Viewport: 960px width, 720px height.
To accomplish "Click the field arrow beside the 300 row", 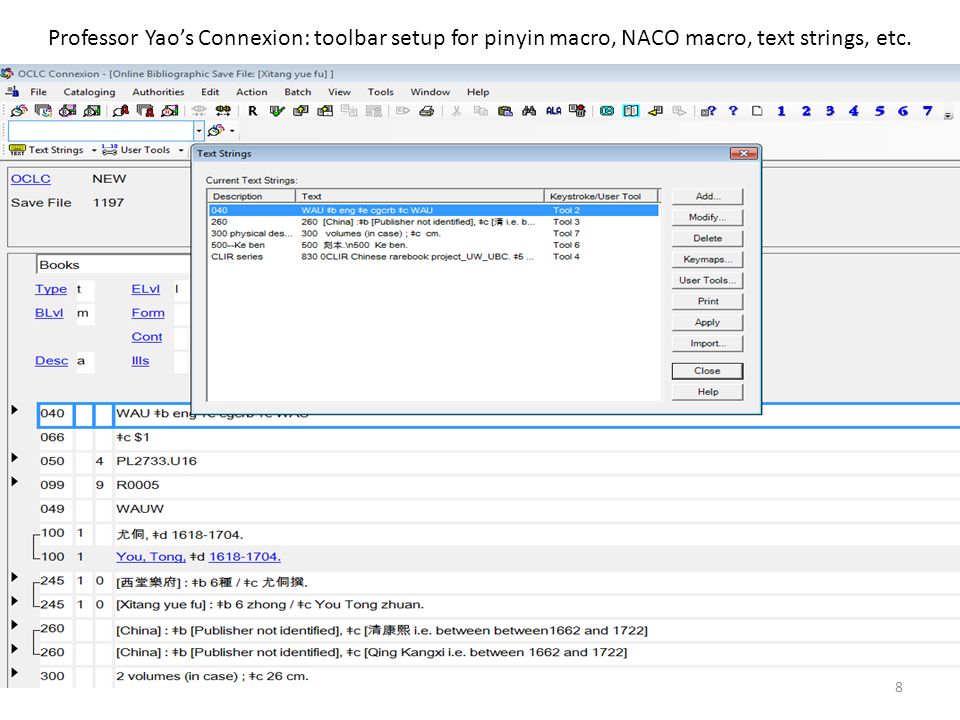I will [15, 672].
